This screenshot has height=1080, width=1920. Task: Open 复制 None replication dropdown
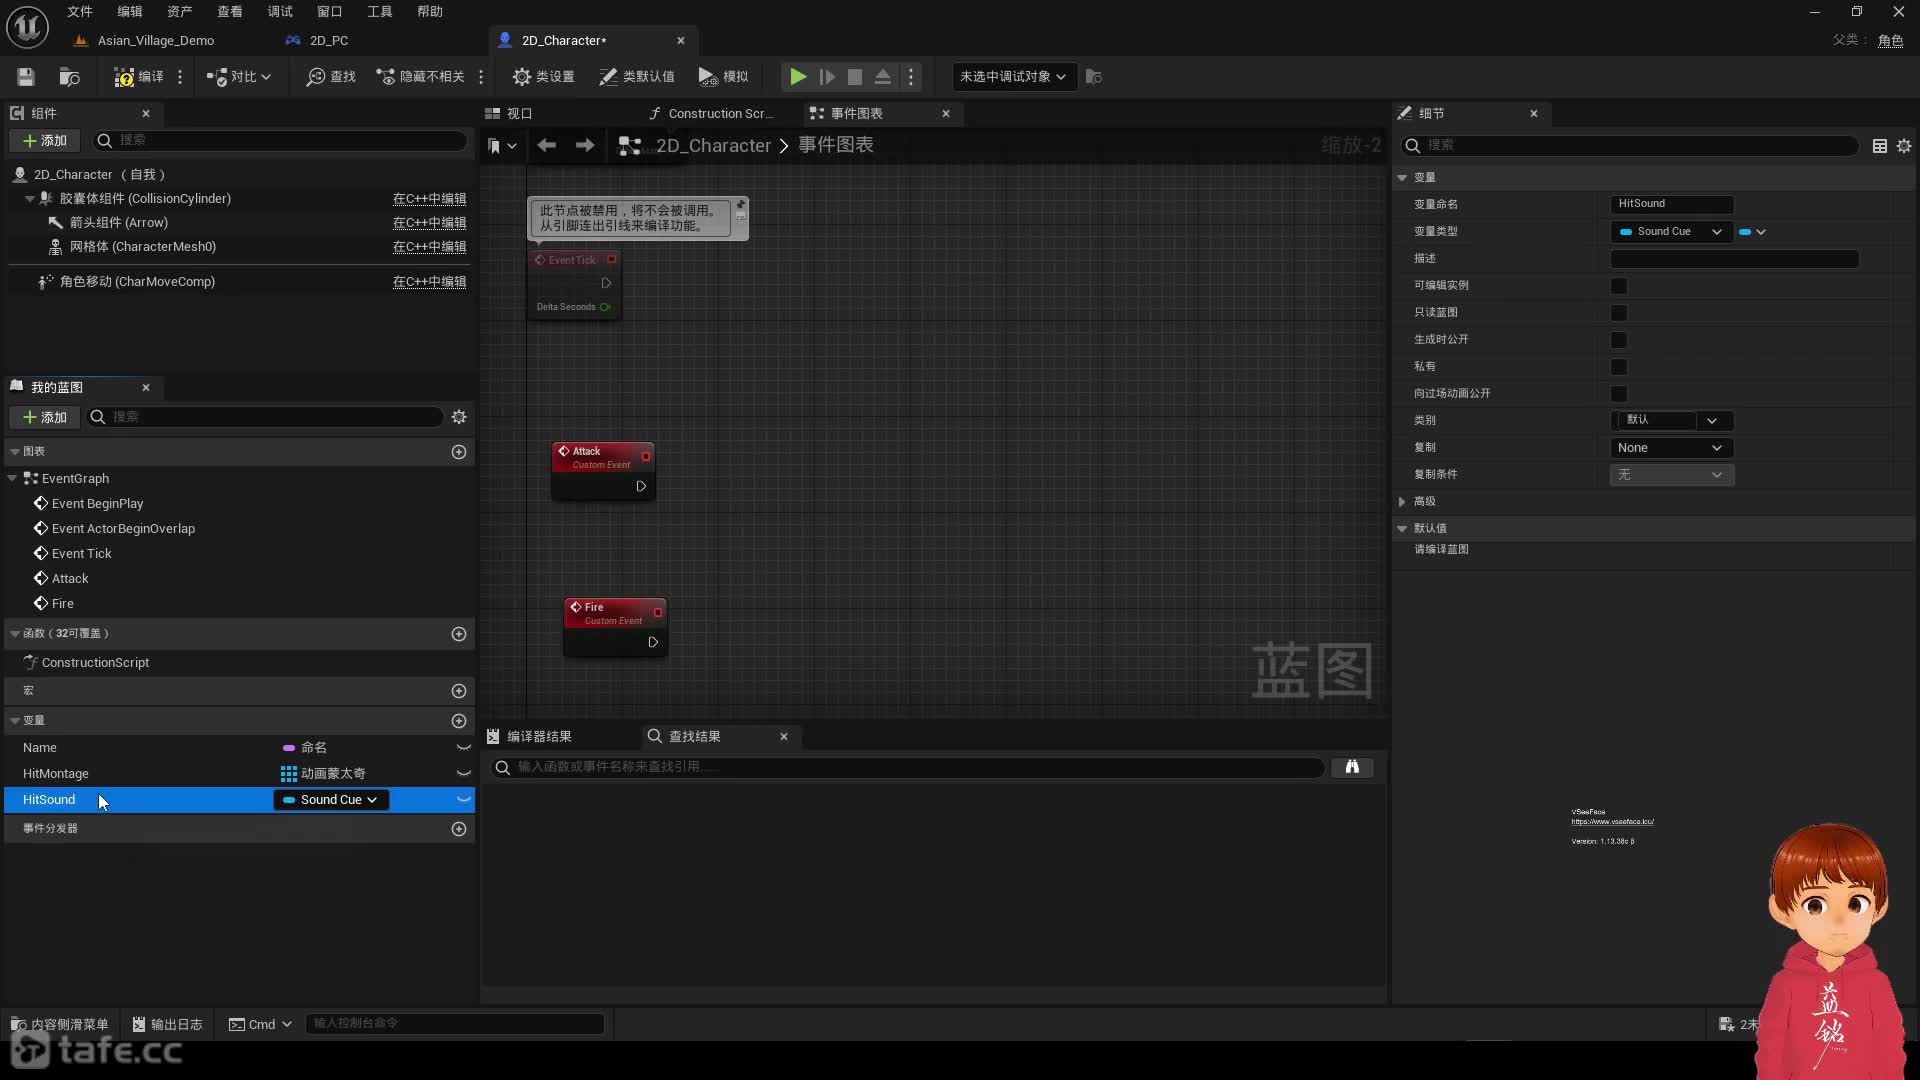tap(1671, 449)
